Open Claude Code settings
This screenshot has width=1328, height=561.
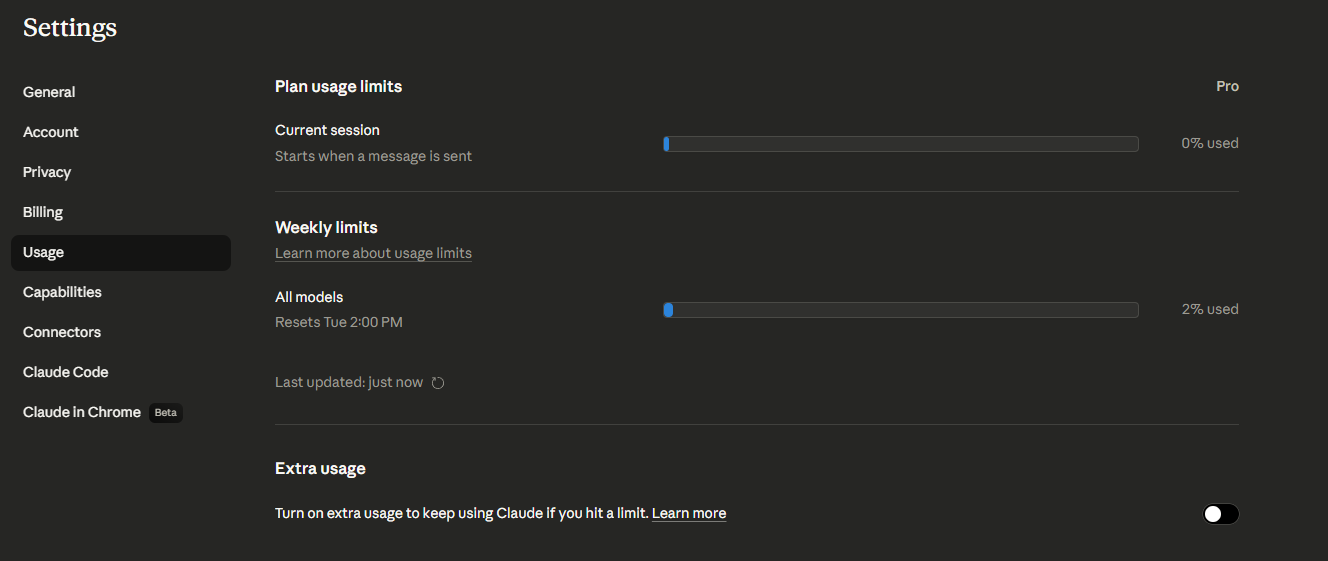click(66, 372)
